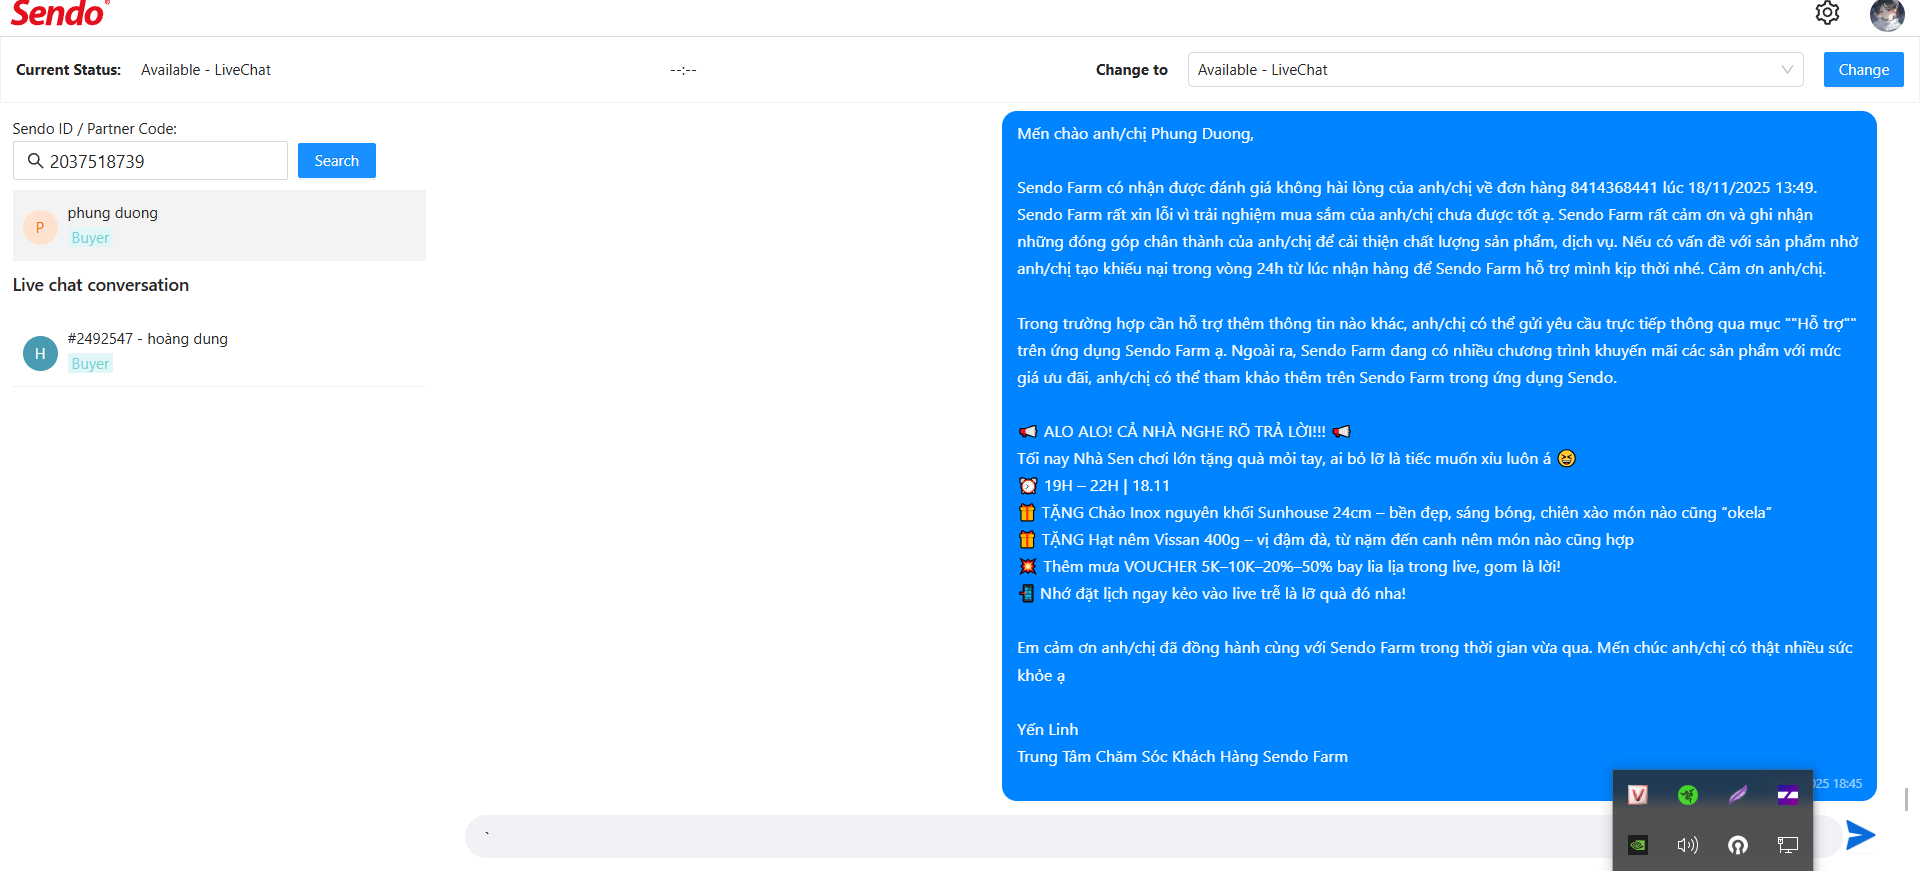Send the chat message with arrow icon
This screenshot has width=1920, height=871.
click(1860, 835)
